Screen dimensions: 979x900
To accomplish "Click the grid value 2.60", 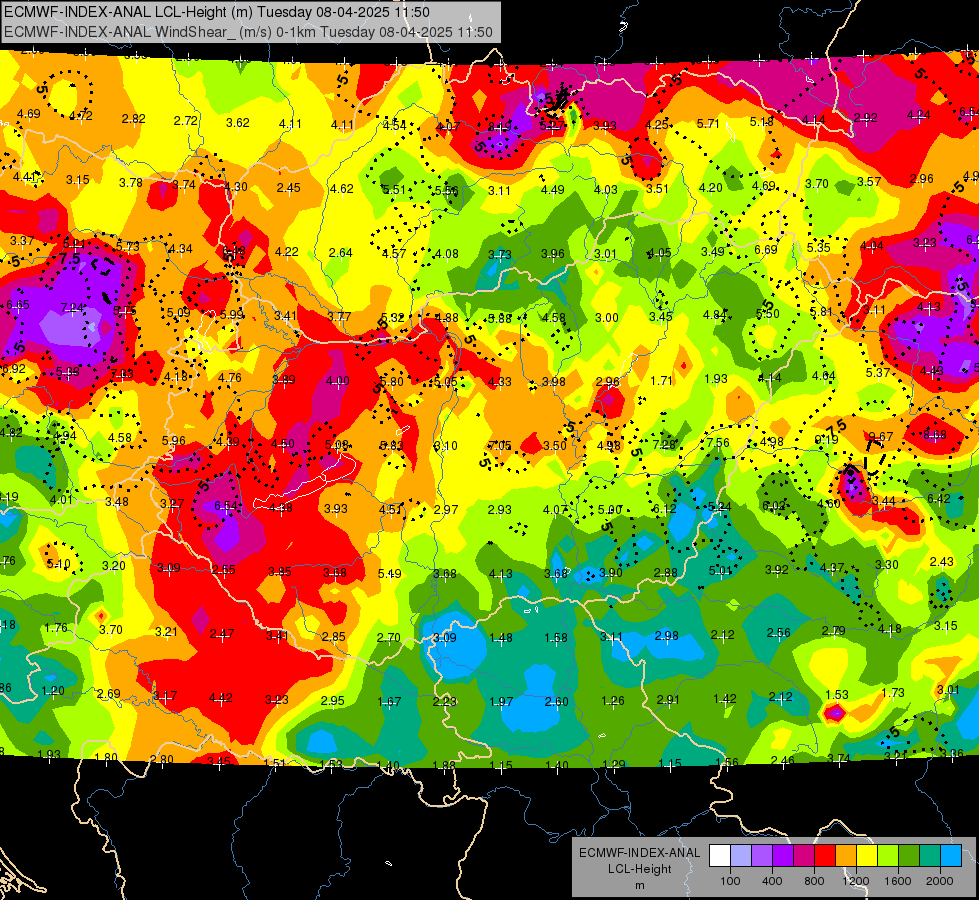I will pos(556,701).
